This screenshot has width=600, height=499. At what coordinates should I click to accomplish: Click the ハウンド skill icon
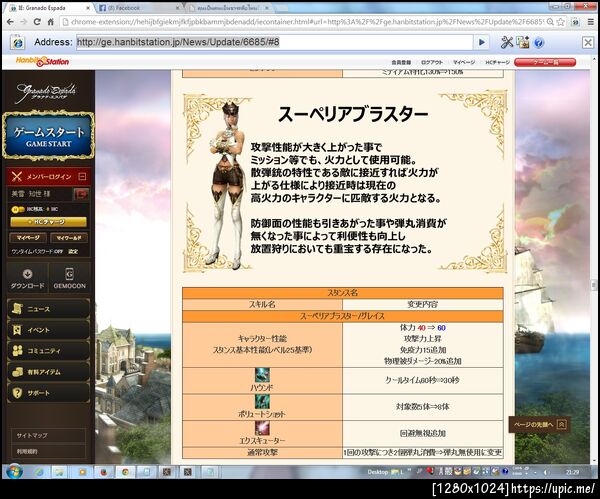pyautogui.click(x=262, y=375)
